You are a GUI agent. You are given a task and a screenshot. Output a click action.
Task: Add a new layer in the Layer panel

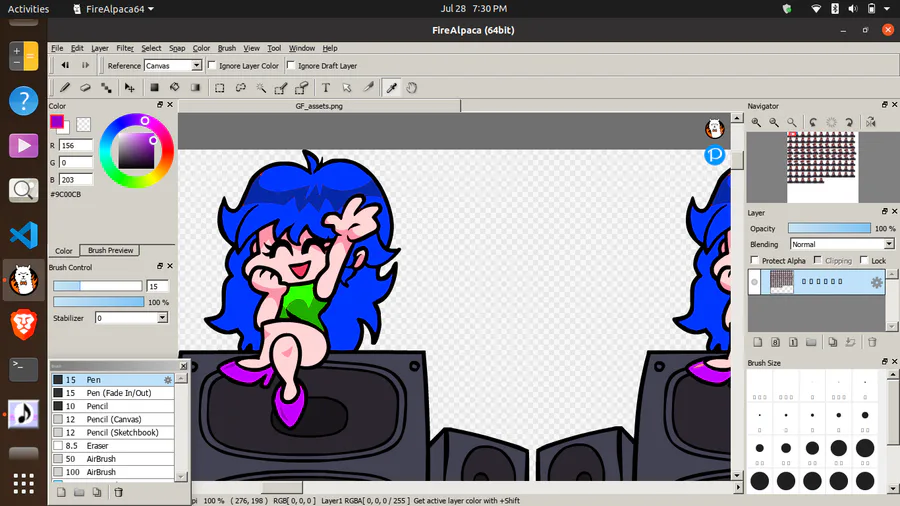[758, 342]
